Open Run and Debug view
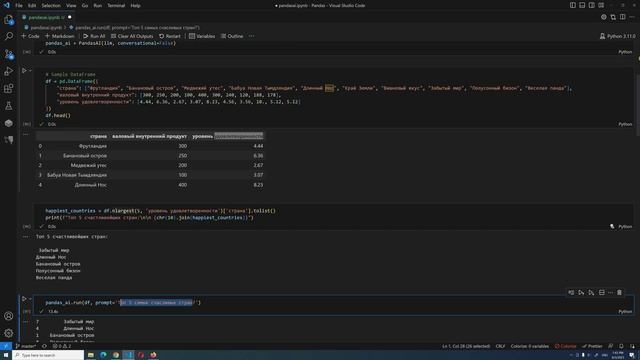 coord(9,71)
